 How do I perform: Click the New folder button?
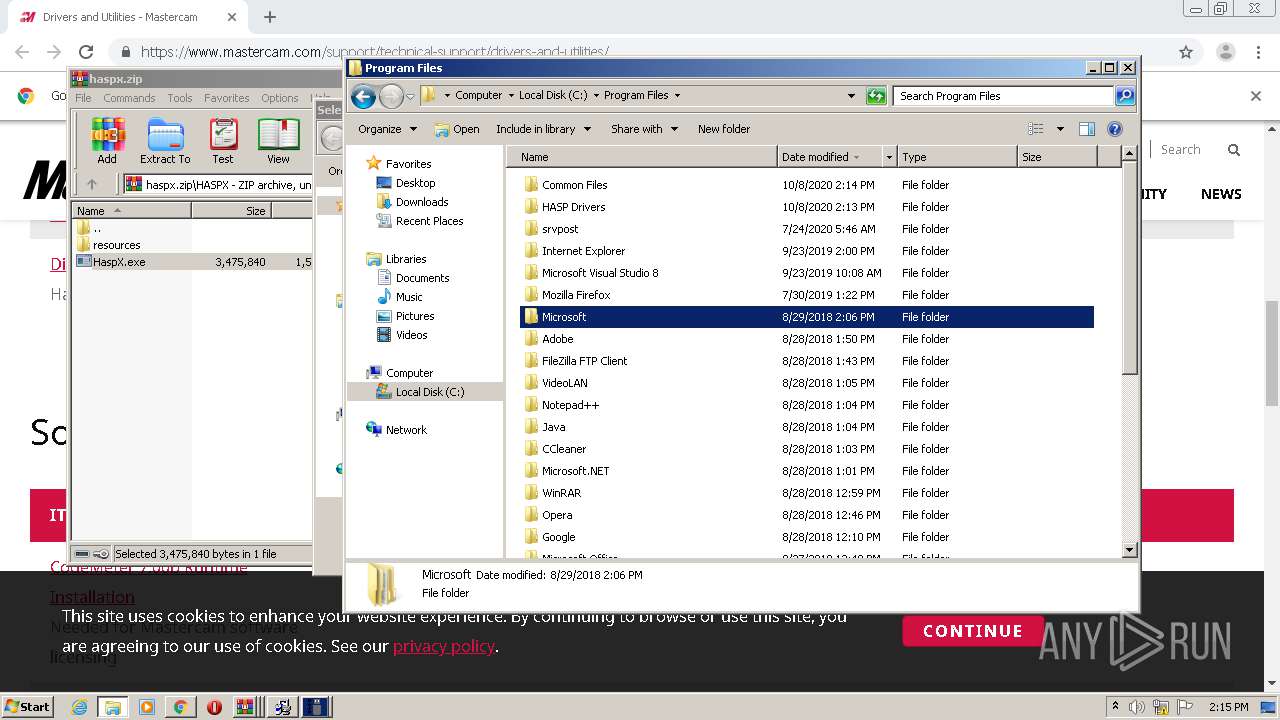pyautogui.click(x=724, y=129)
